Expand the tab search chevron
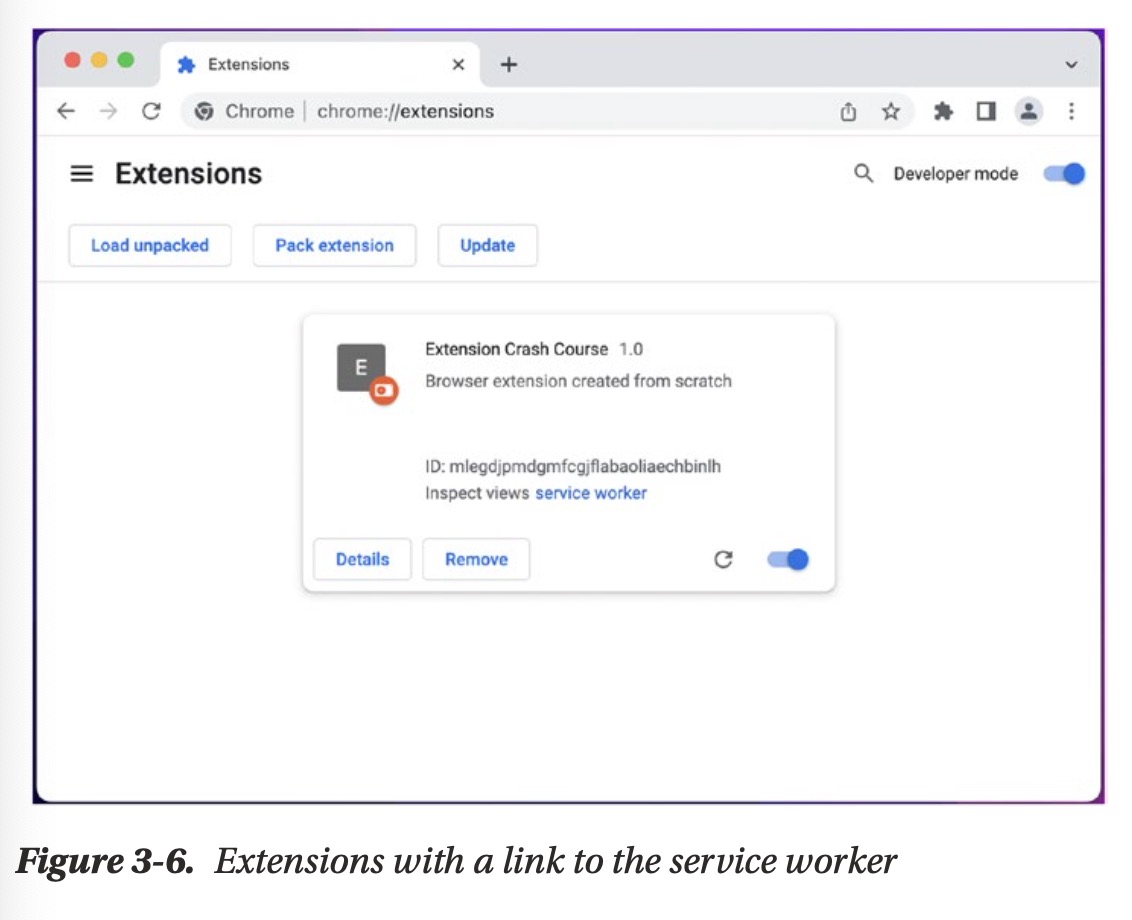This screenshot has height=920, width=1132. [x=1071, y=65]
